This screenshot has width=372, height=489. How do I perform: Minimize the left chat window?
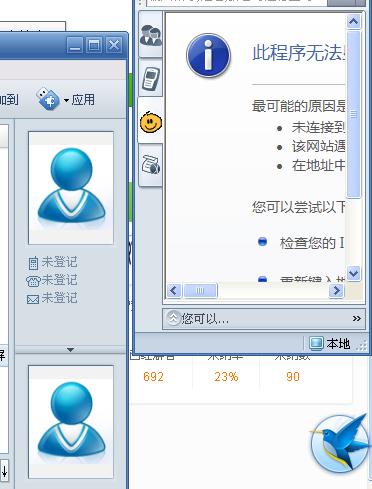tap(75, 45)
